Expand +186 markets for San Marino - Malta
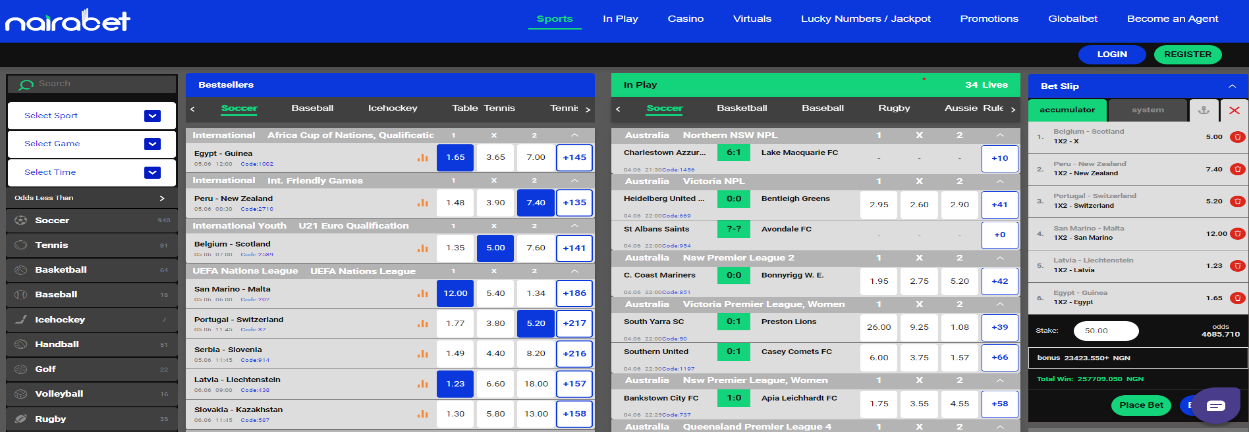The image size is (1249, 432). 574,294
